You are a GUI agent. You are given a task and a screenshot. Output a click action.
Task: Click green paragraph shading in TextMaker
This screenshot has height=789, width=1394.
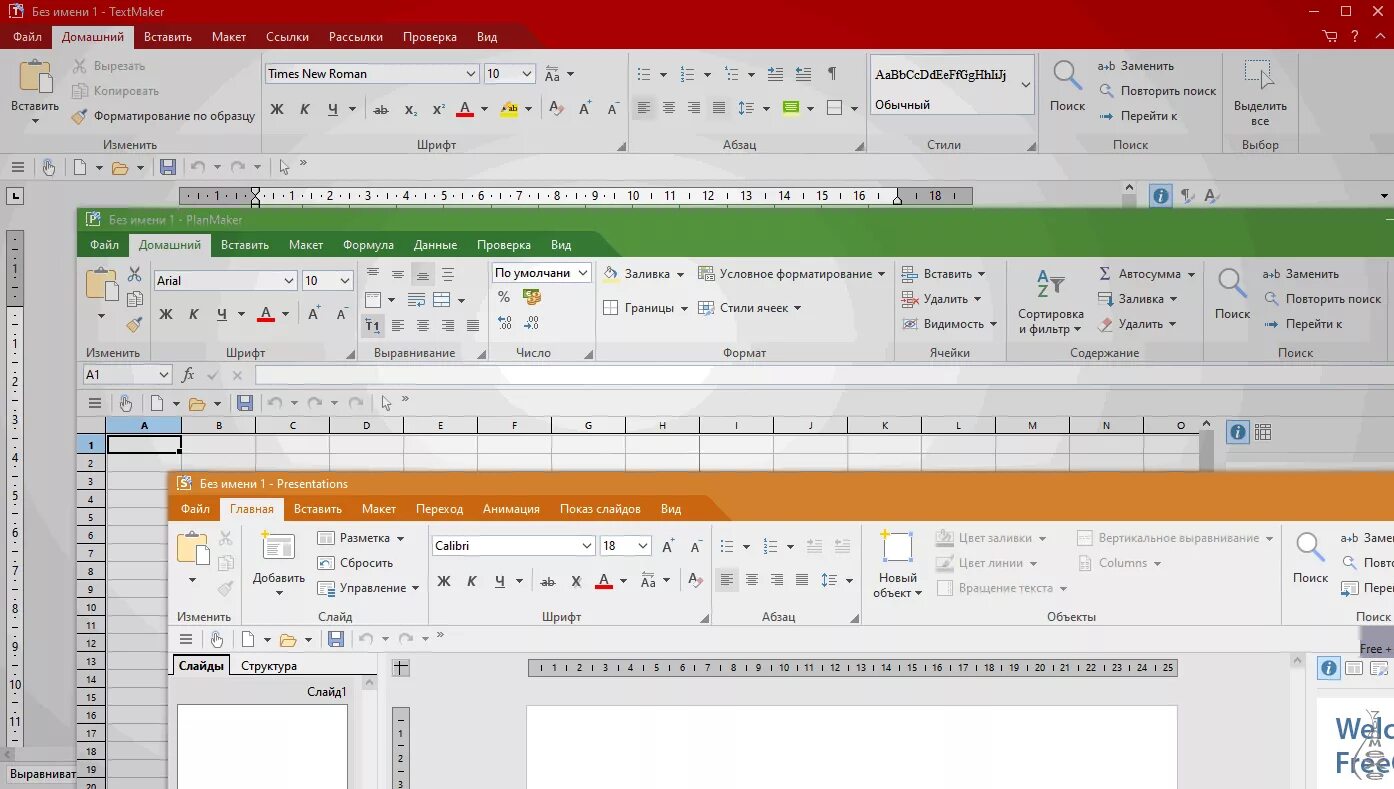(791, 108)
